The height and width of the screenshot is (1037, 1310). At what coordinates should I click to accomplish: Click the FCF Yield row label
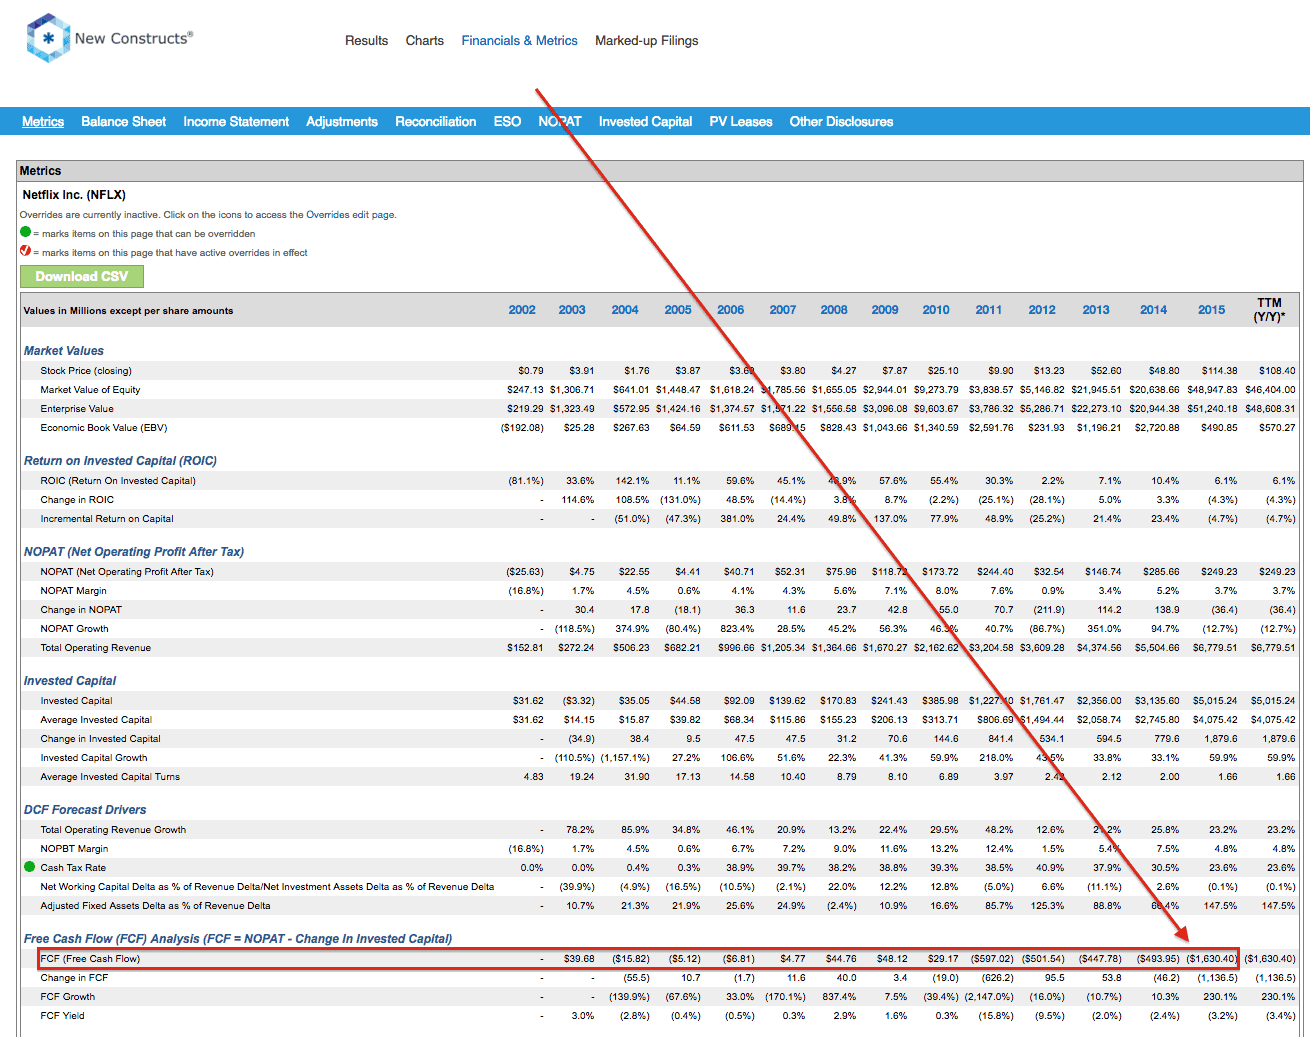62,1016
